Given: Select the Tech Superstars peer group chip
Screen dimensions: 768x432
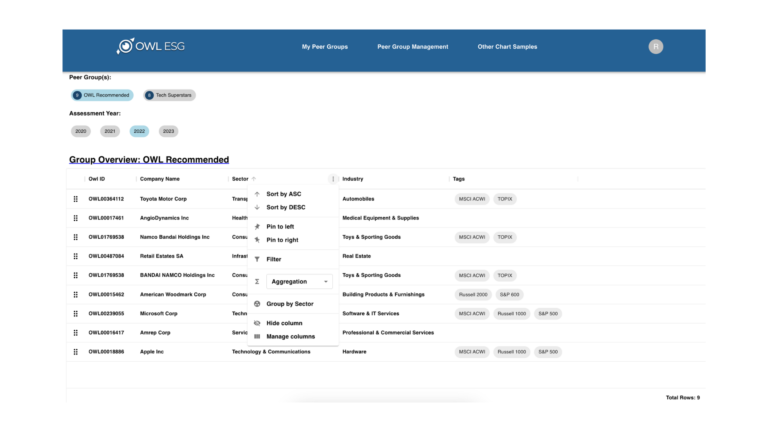Looking at the screenshot, I should tap(169, 95).
